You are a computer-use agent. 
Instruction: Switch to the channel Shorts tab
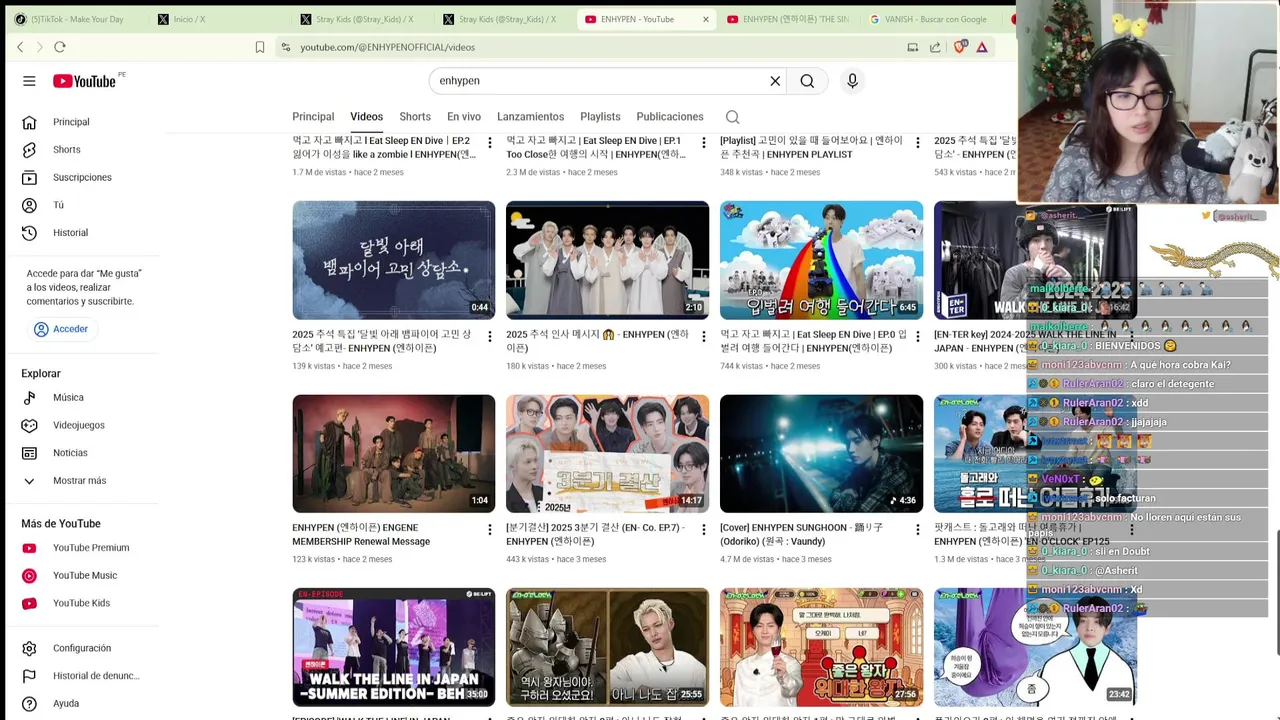[415, 117]
